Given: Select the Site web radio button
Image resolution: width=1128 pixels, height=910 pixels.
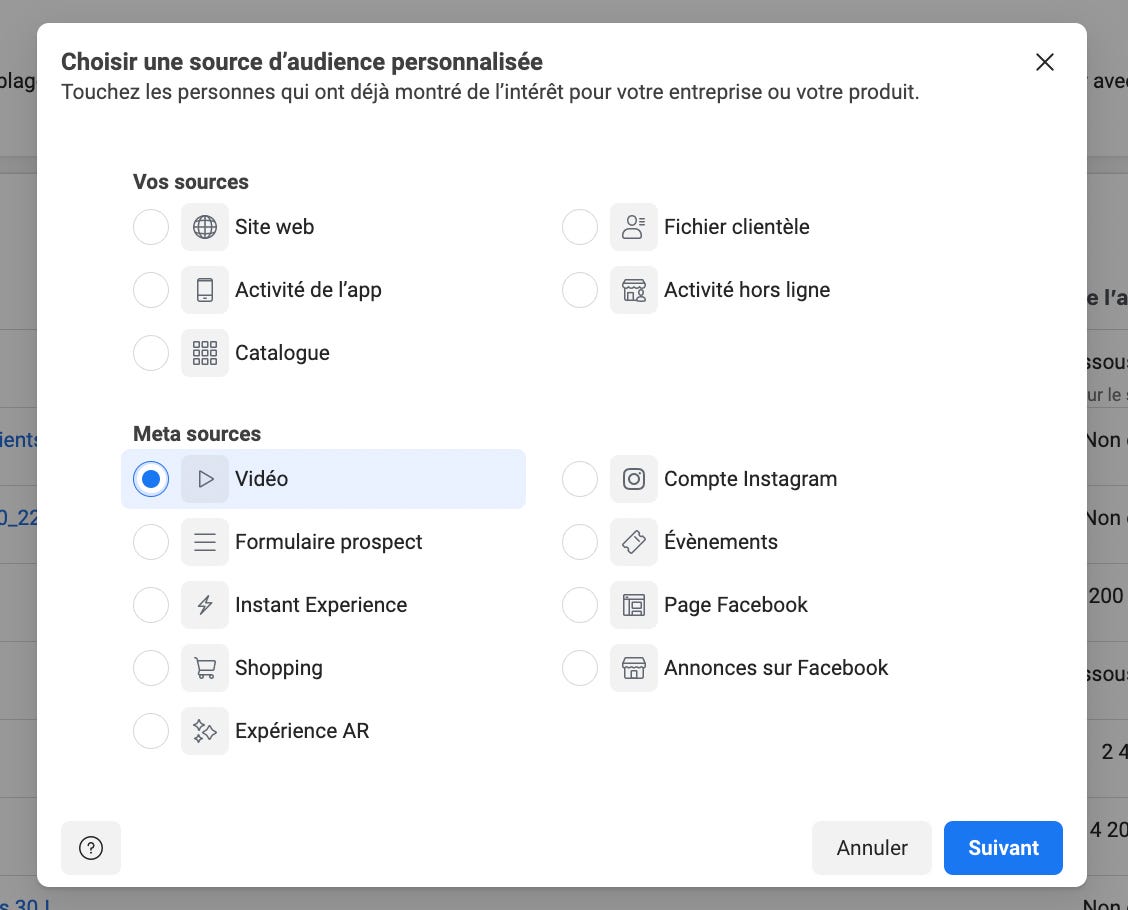Looking at the screenshot, I should pyautogui.click(x=151, y=227).
